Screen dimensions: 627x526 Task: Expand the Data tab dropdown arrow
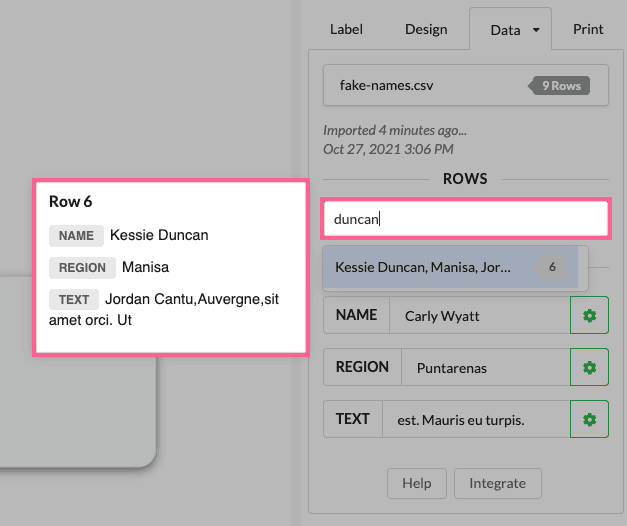[x=536, y=30]
